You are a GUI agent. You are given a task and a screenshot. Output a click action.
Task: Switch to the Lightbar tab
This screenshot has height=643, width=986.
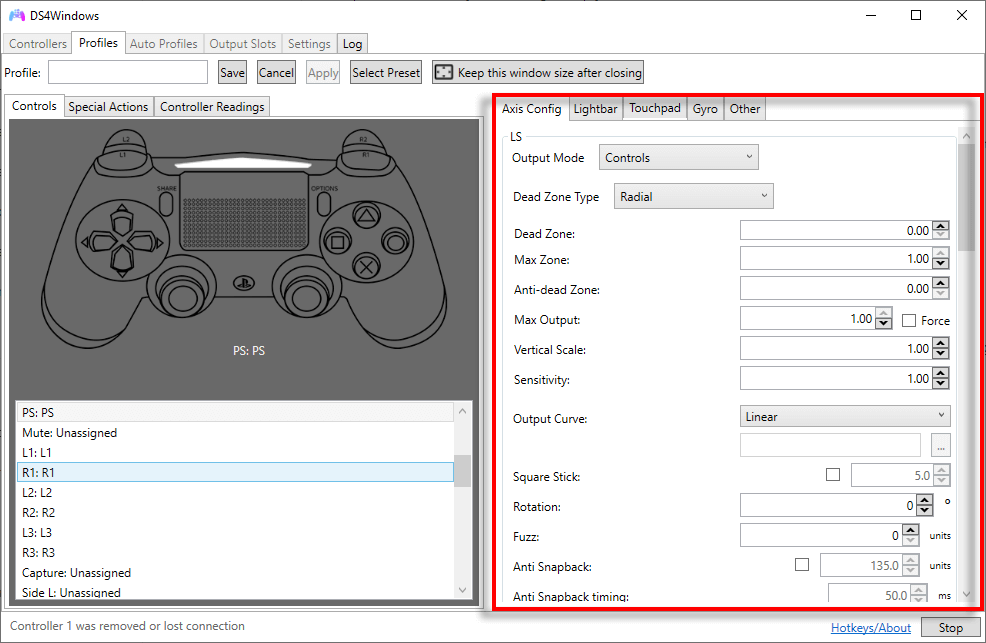tap(595, 109)
